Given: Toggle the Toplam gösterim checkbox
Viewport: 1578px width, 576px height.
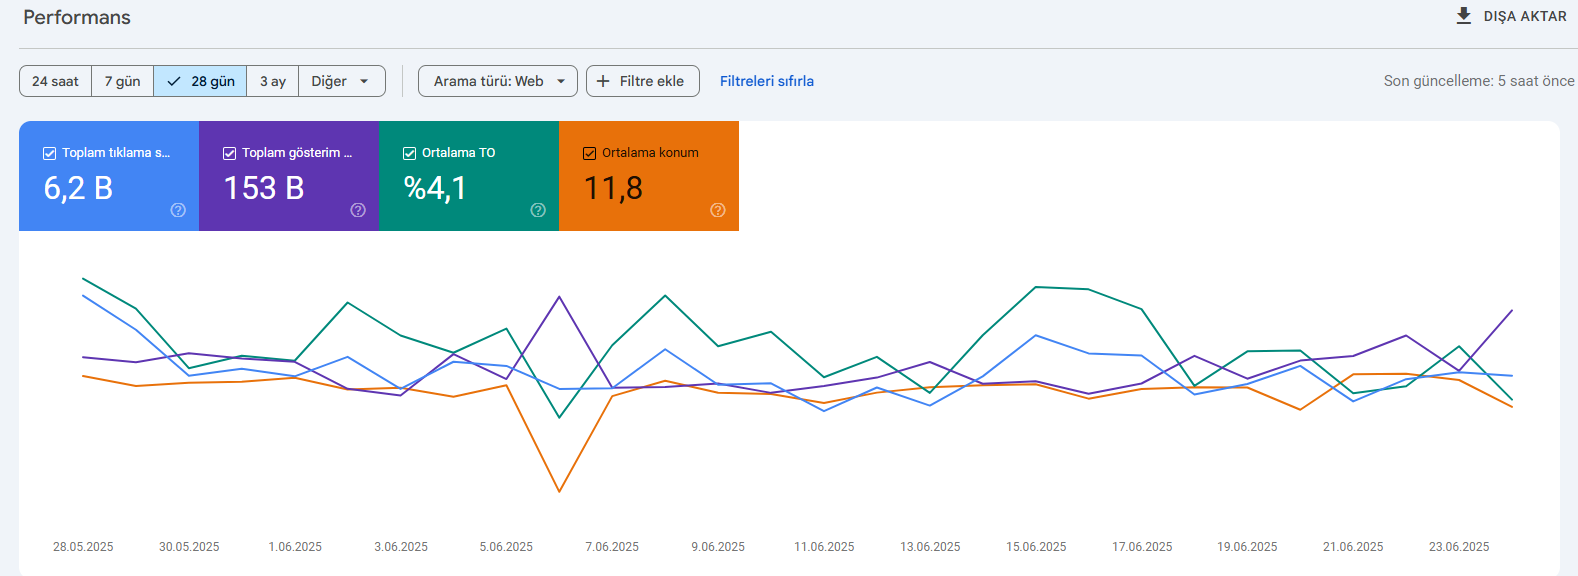Looking at the screenshot, I should pos(229,153).
